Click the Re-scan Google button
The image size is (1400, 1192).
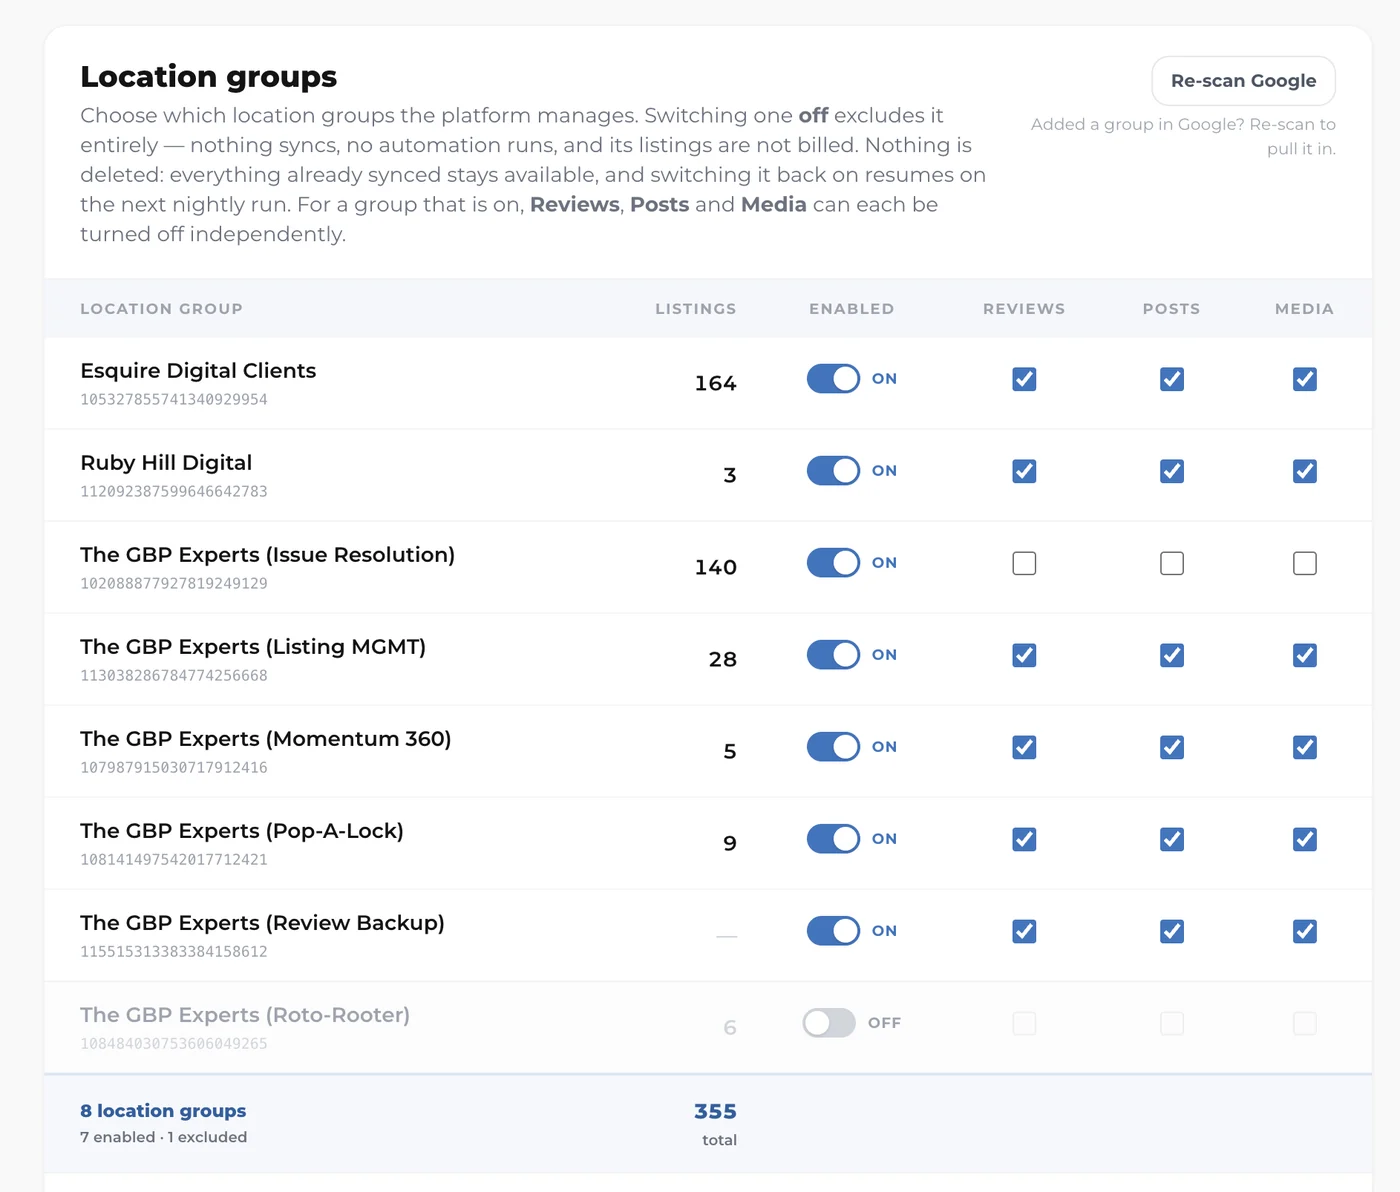1243,81
